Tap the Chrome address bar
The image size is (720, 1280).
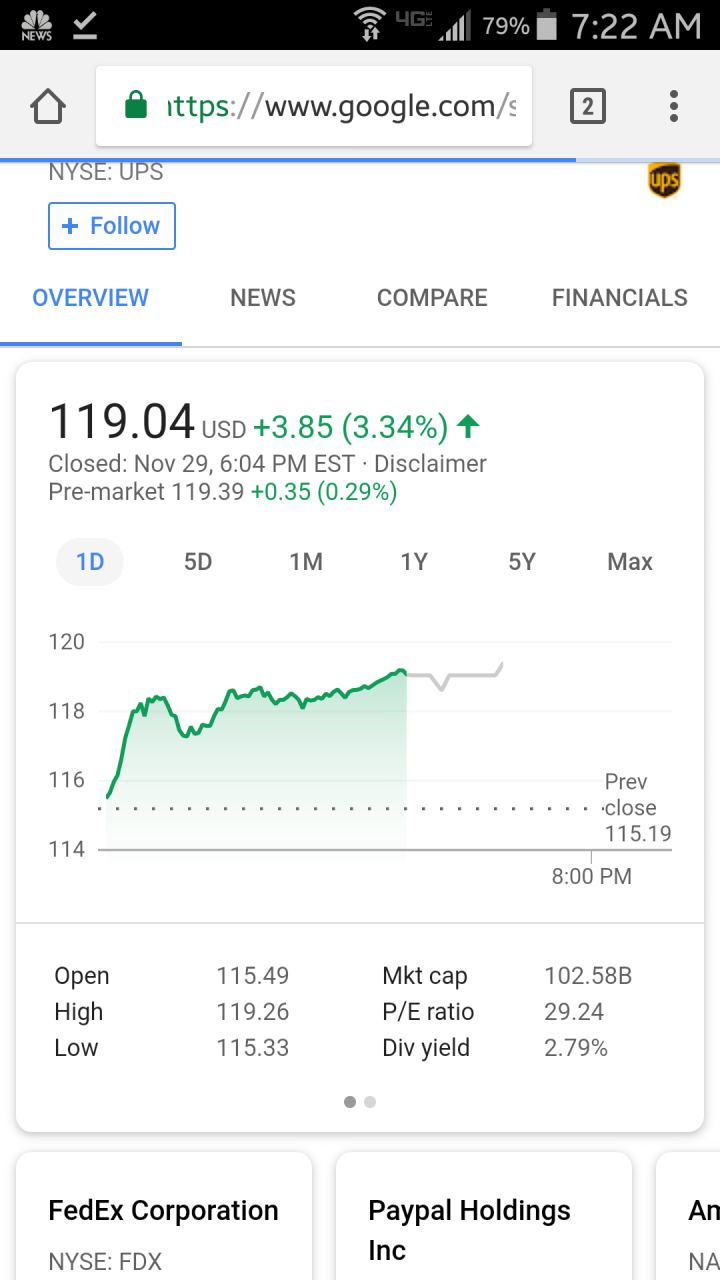coord(314,106)
